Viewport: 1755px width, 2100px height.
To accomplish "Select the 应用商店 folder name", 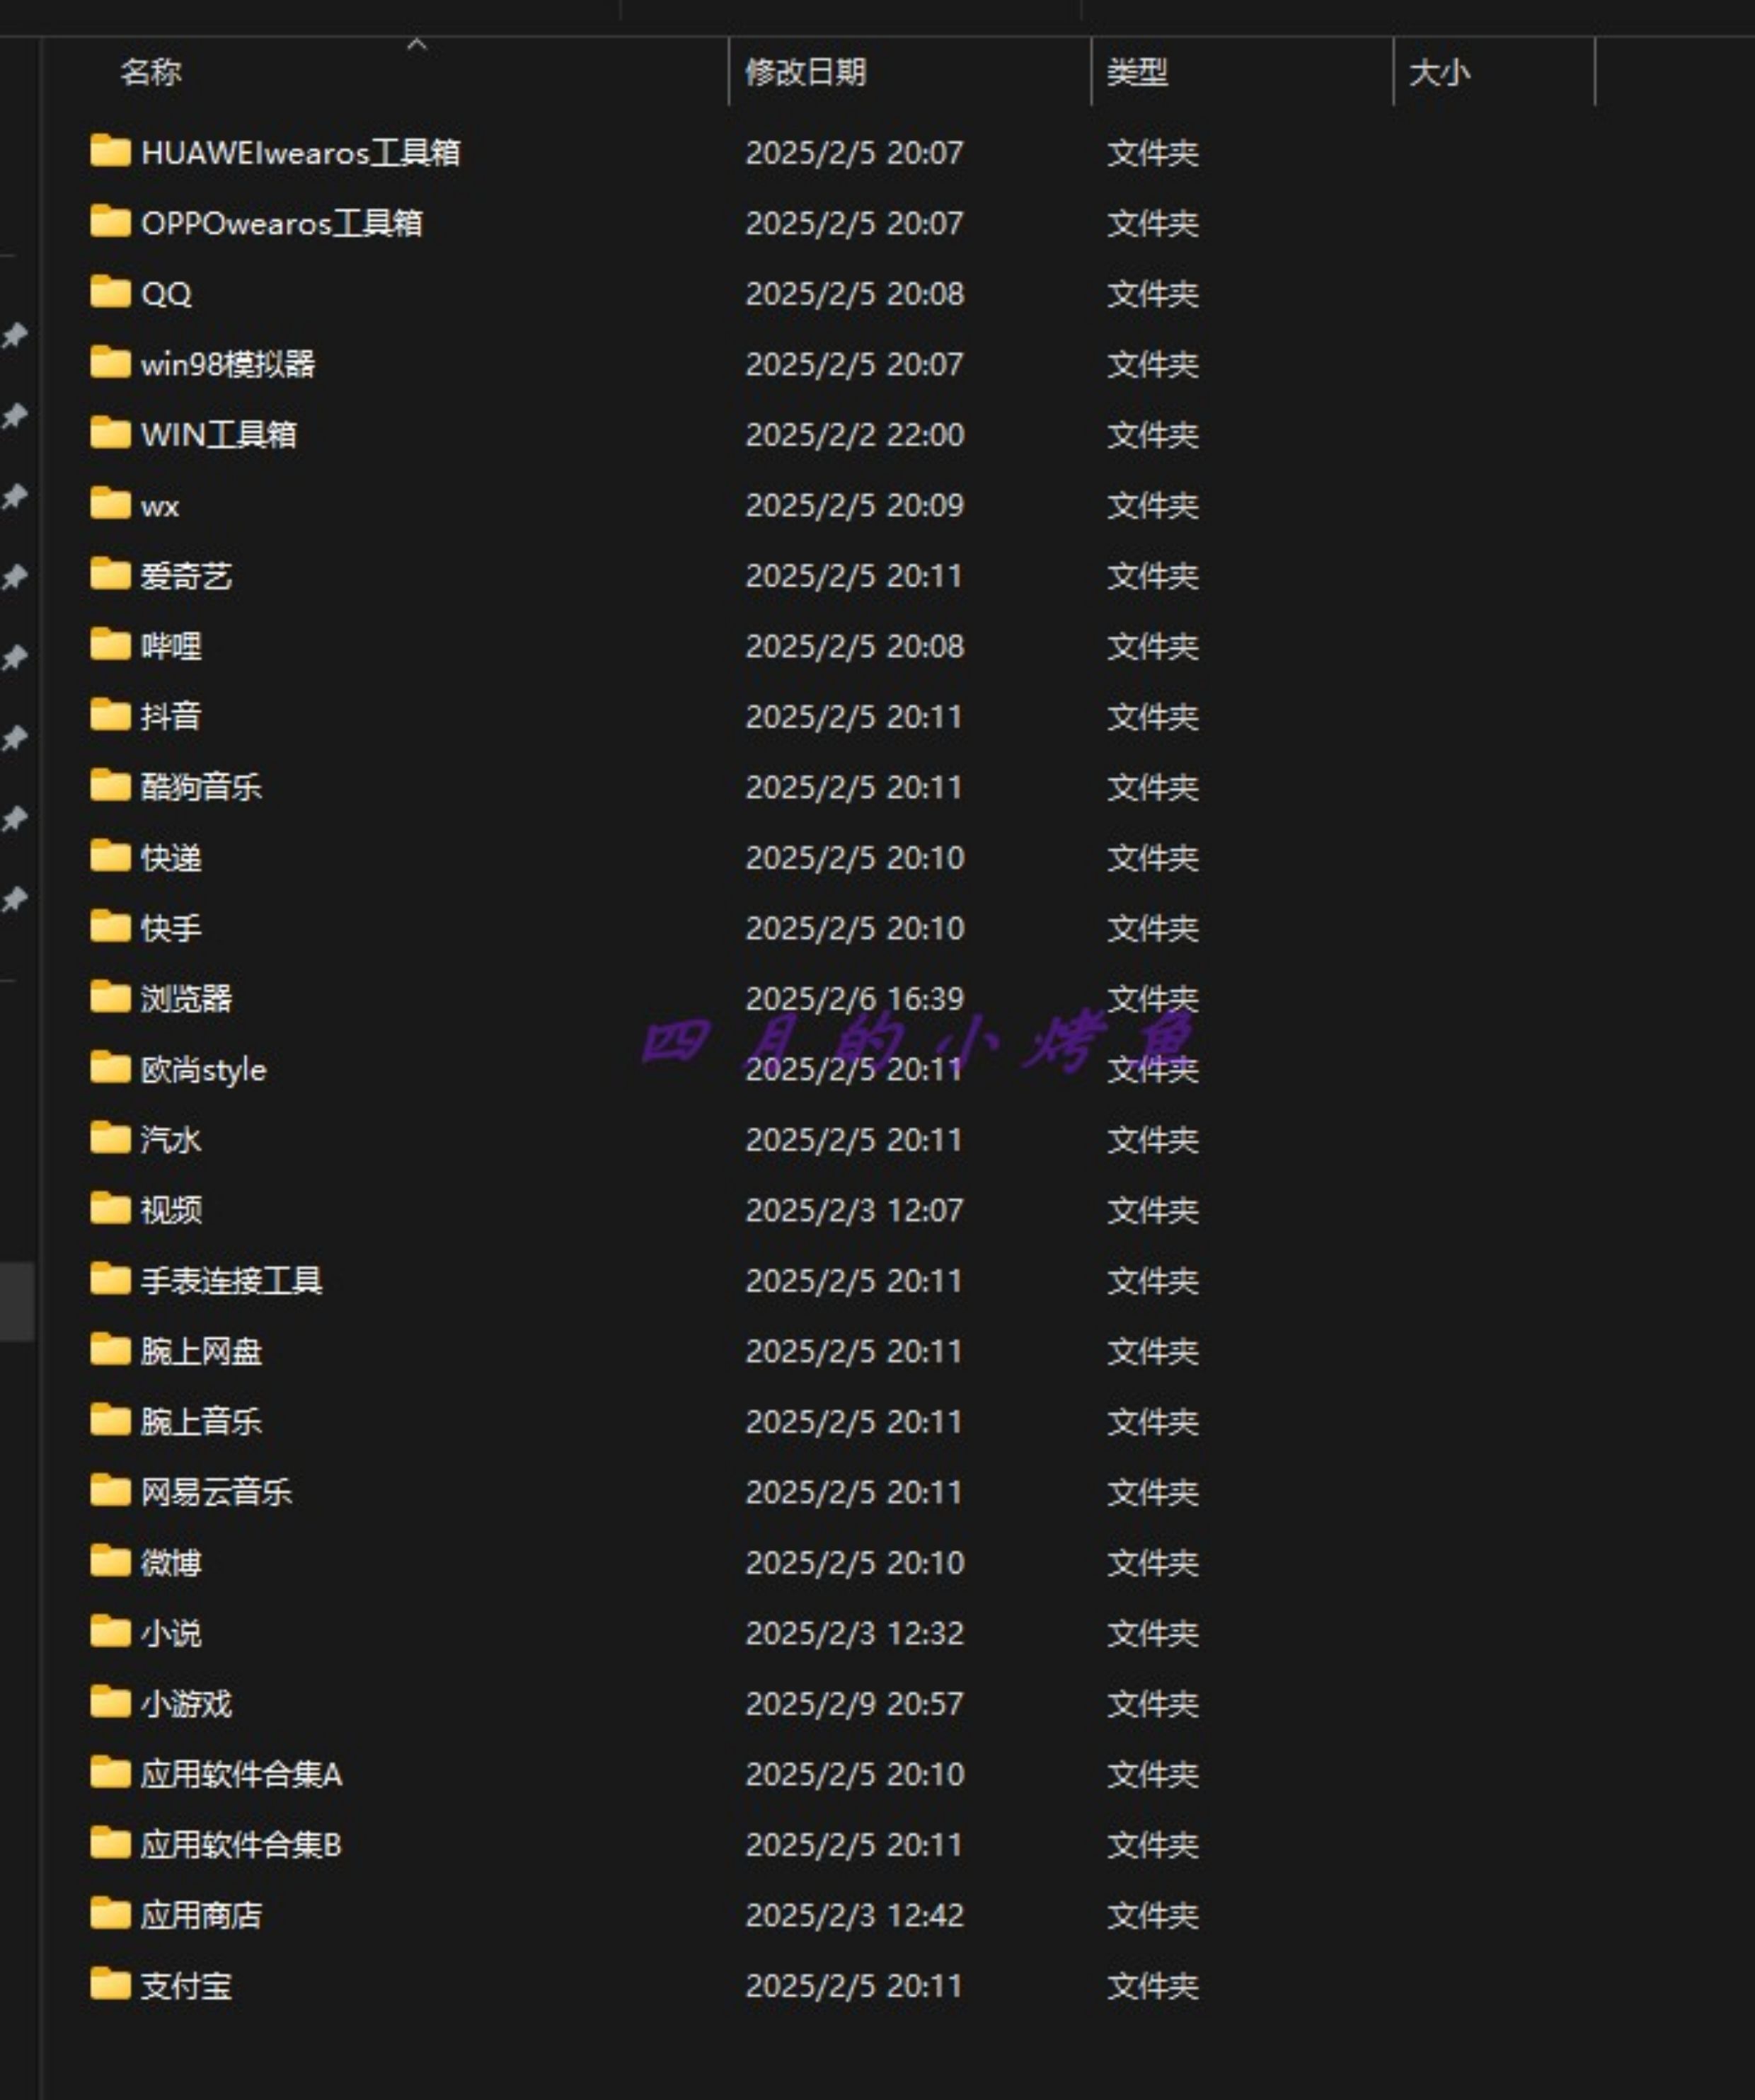I will 201,1915.
